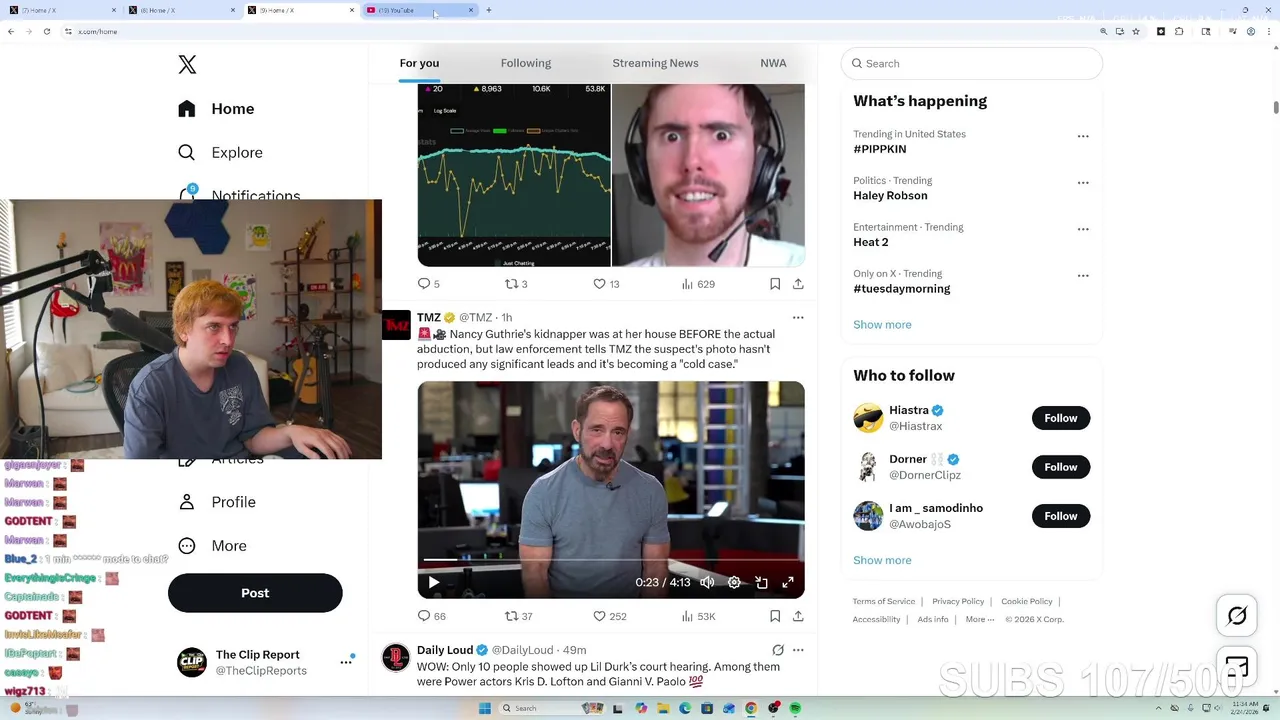Open the NWA tab

point(773,63)
